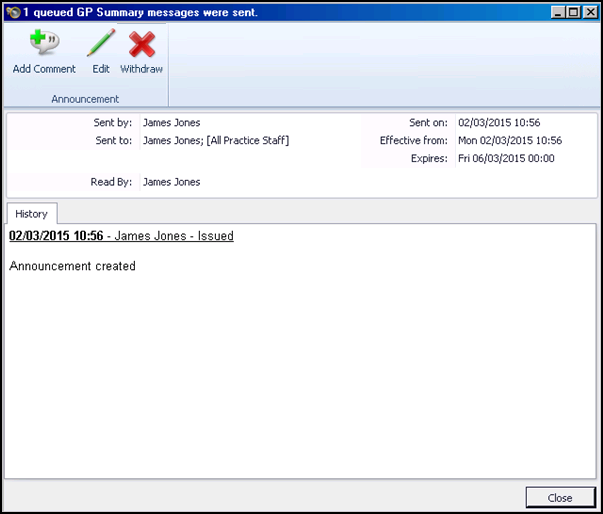
Task: Click the Add Comment speech bubble icon
Action: click(44, 45)
